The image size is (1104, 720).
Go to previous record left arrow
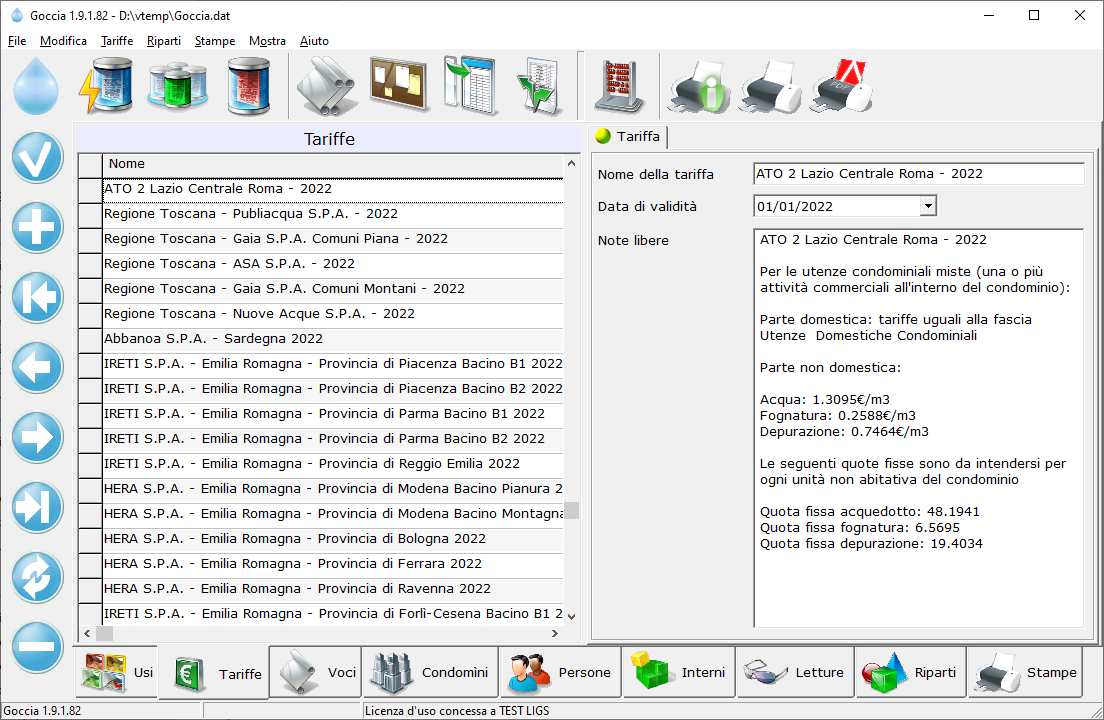click(x=37, y=367)
